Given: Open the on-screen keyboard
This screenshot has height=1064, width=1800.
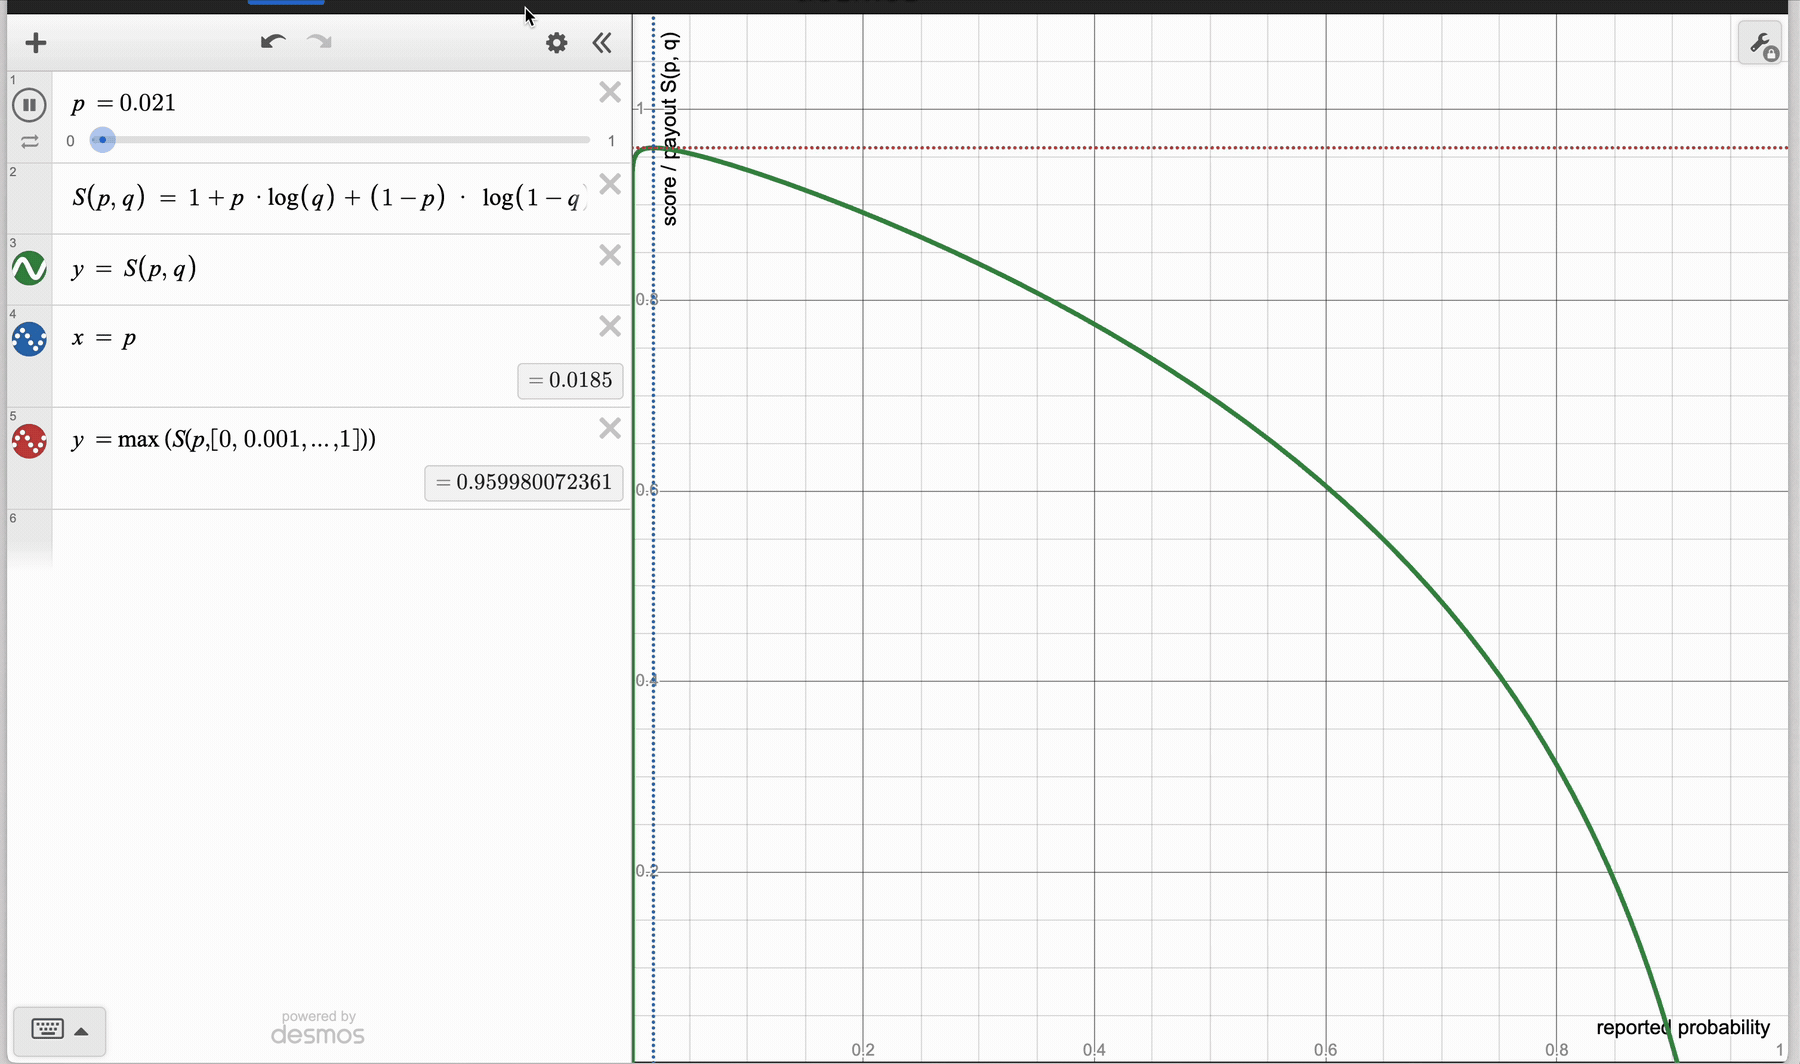Looking at the screenshot, I should [47, 1029].
